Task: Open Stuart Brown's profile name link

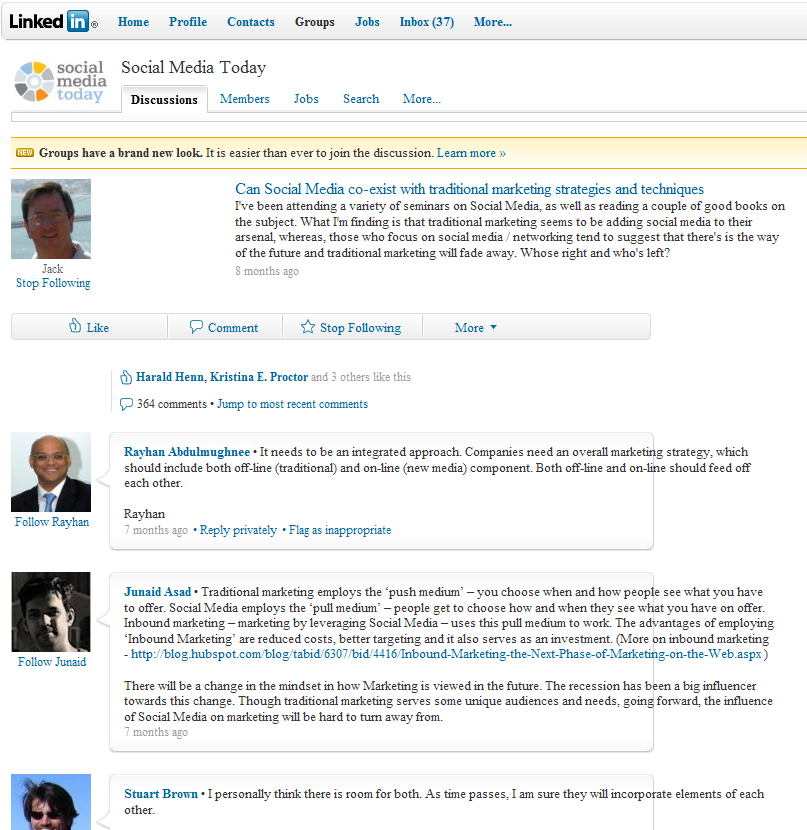Action: (x=161, y=794)
